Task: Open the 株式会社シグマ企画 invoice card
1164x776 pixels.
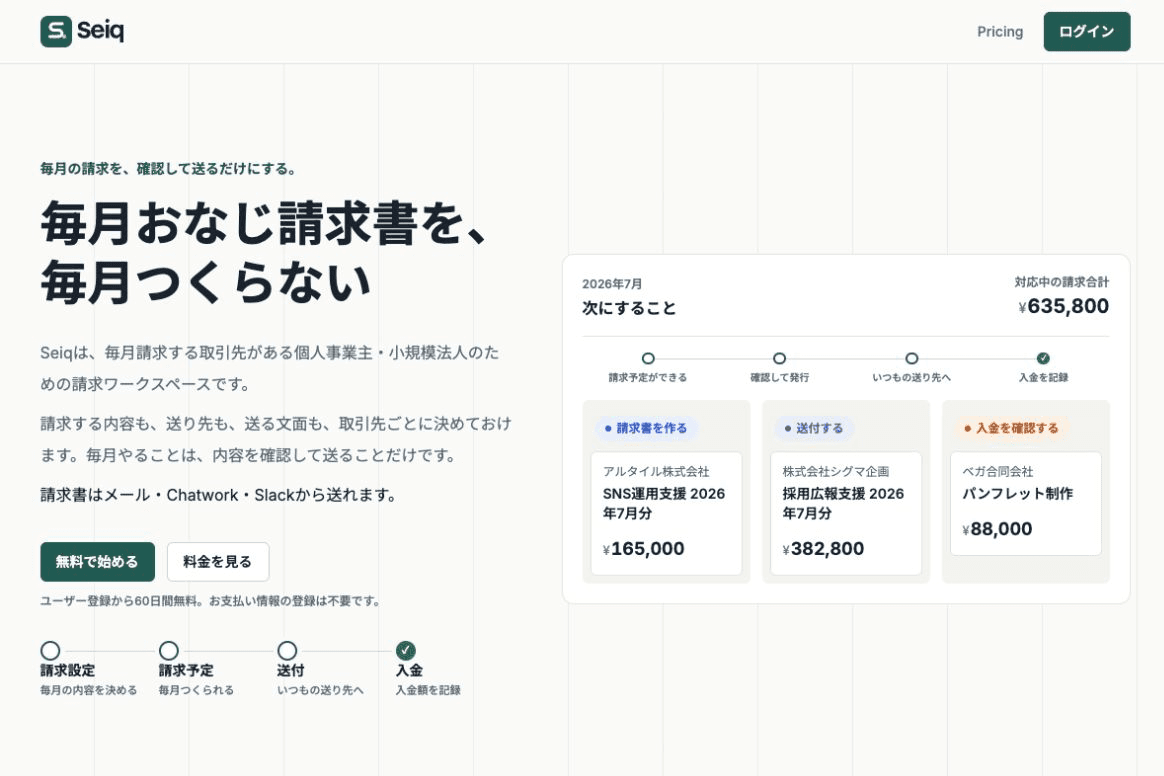Action: click(846, 513)
